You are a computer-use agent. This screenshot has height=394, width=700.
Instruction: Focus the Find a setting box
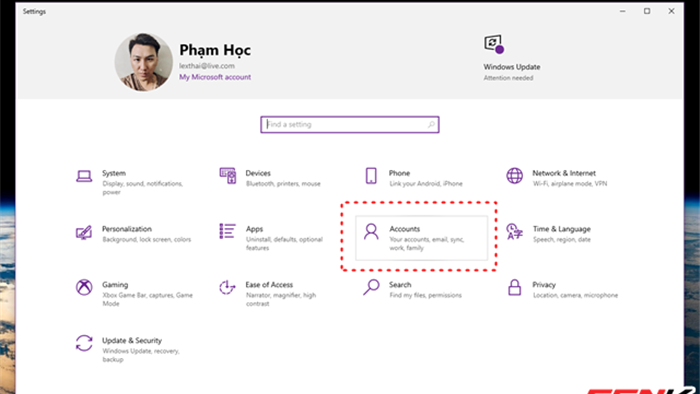point(350,124)
